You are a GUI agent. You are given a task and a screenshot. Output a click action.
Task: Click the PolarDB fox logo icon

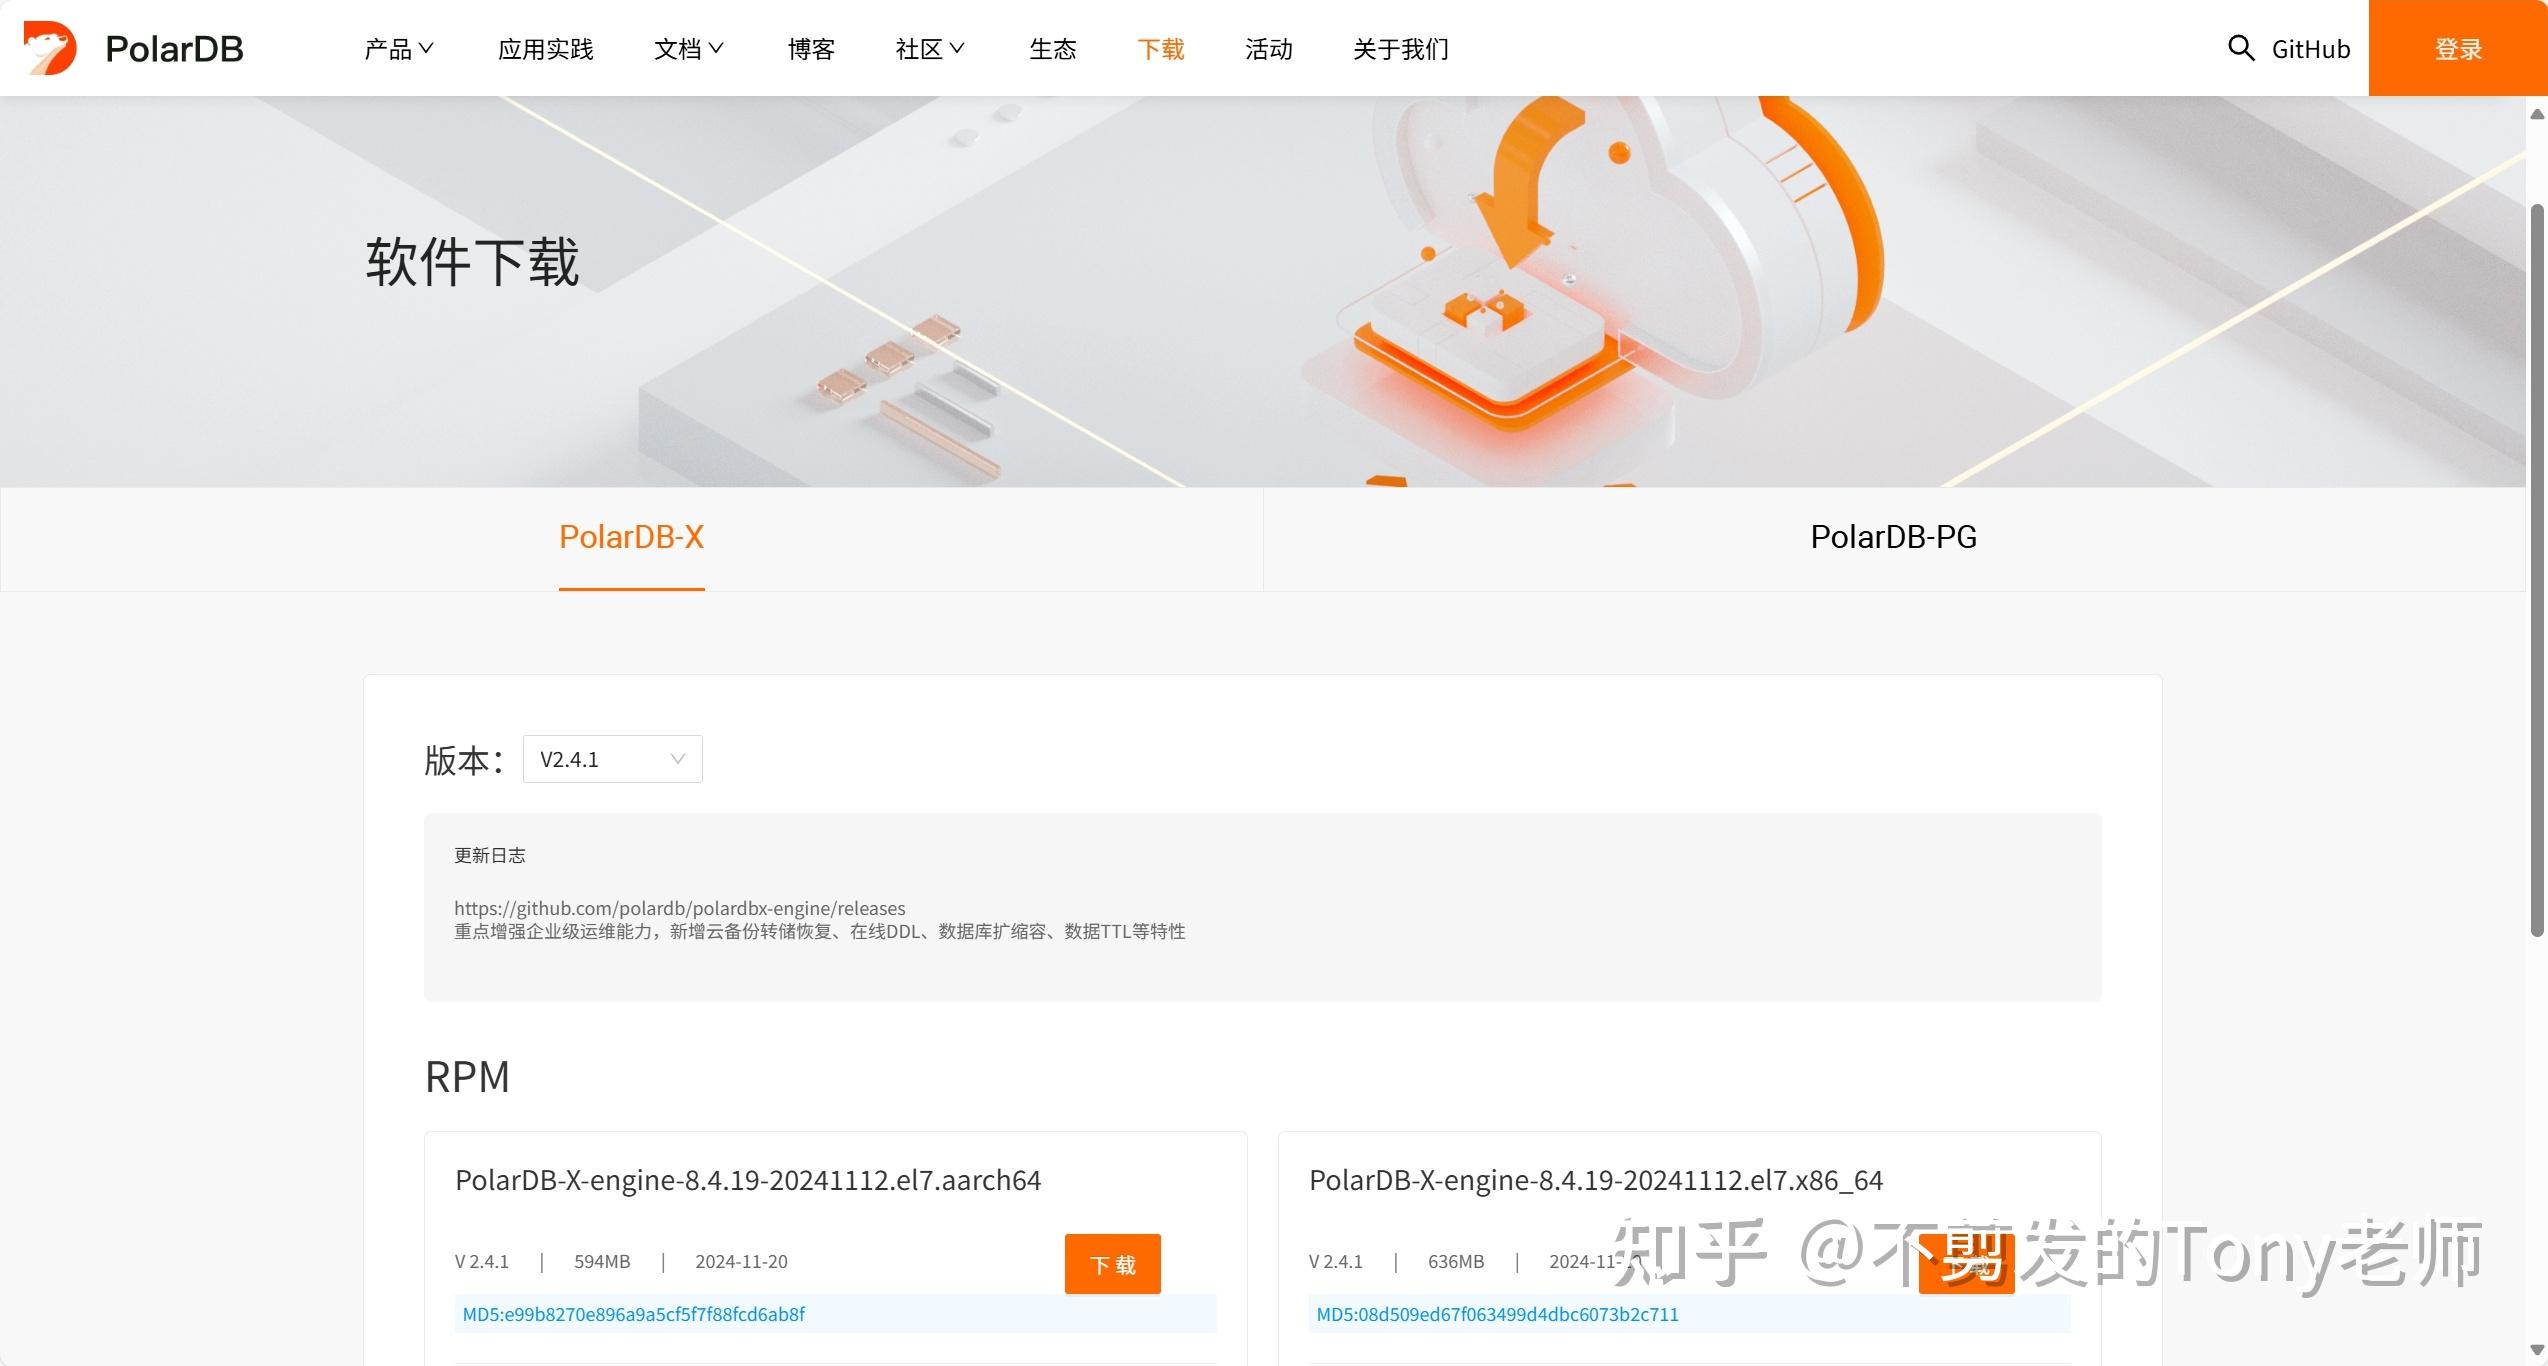click(50, 48)
